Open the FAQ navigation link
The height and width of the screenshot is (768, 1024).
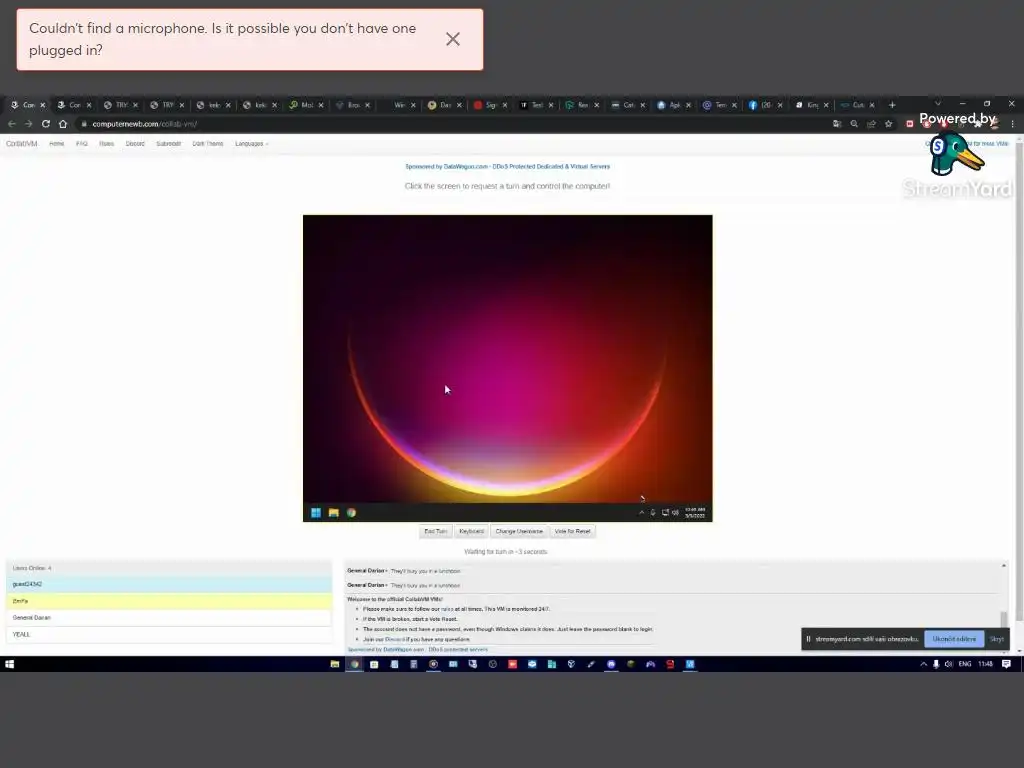82,144
